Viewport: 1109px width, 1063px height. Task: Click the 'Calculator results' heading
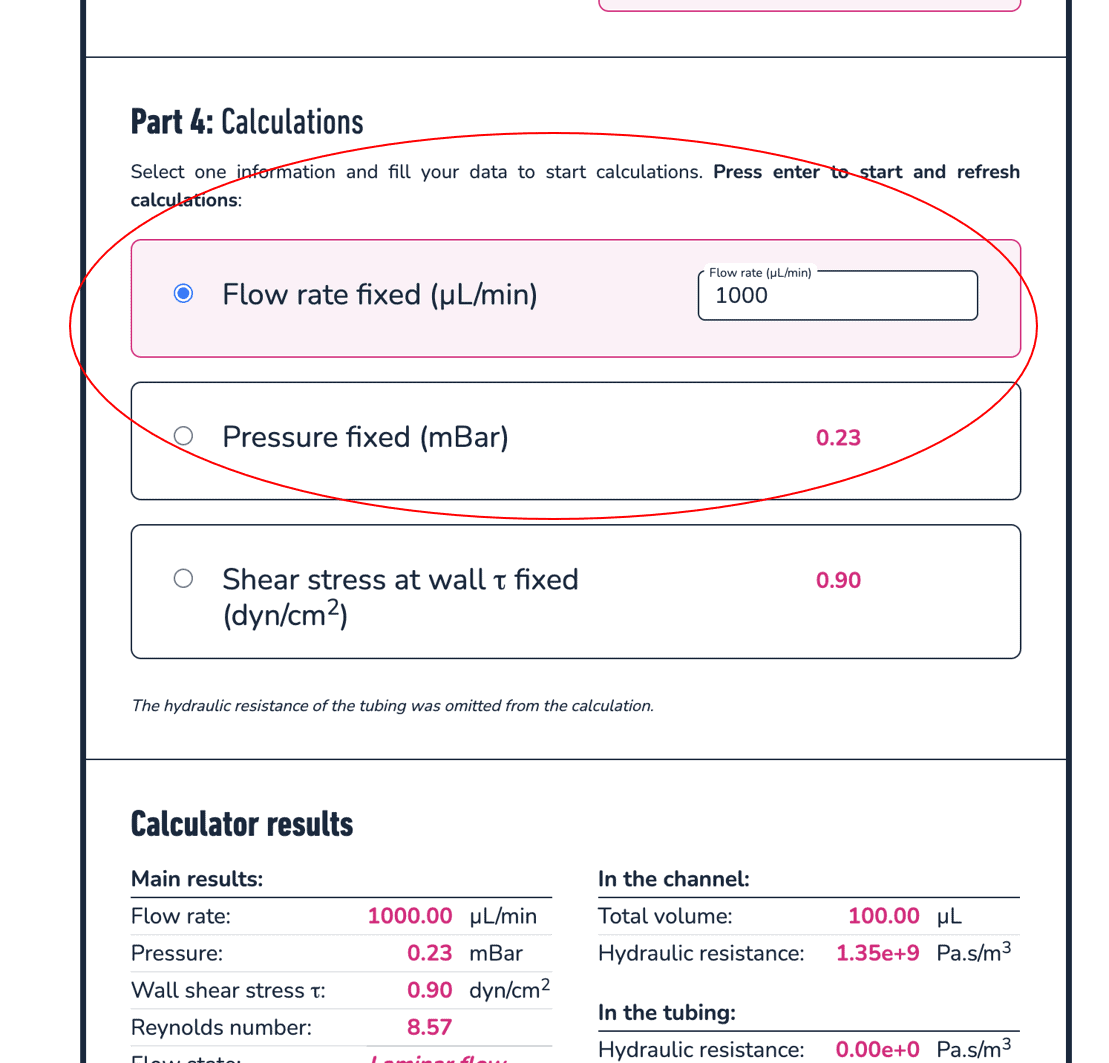242,824
